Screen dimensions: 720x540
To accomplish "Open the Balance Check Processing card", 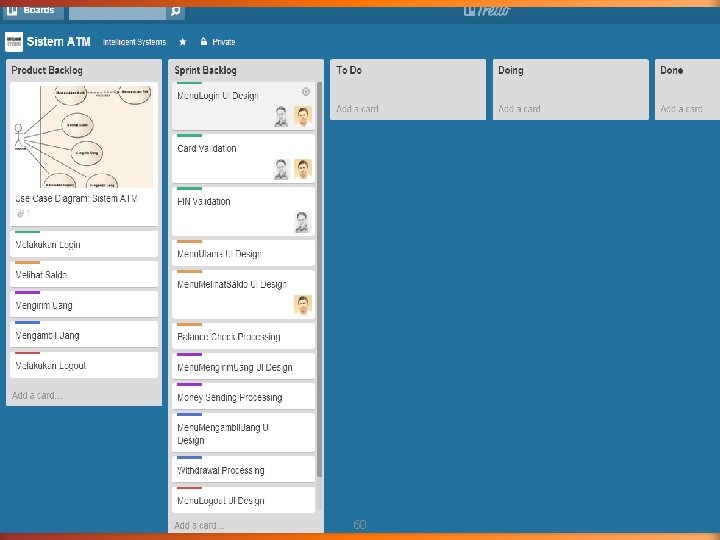I will click(243, 336).
